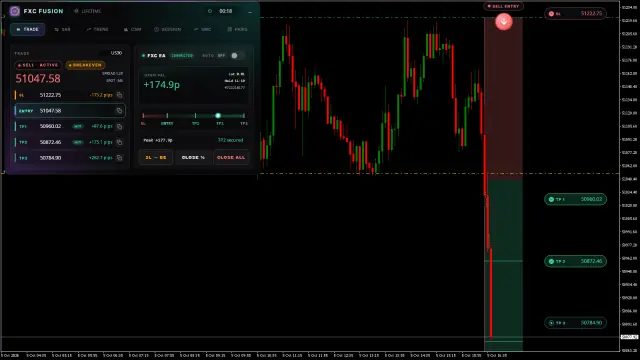
Task: Click the TP 1 50960.02 chart label
Action: click(575, 199)
